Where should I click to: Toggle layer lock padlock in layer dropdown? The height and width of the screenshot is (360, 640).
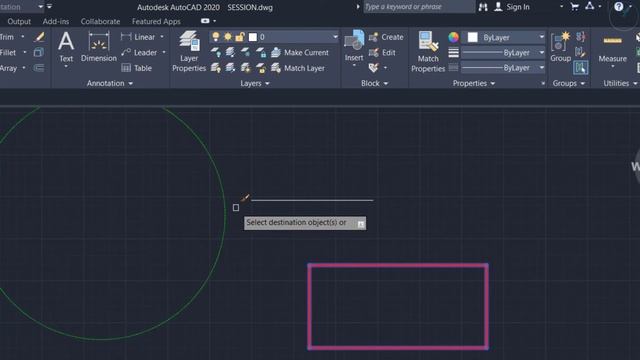[x=240, y=37]
